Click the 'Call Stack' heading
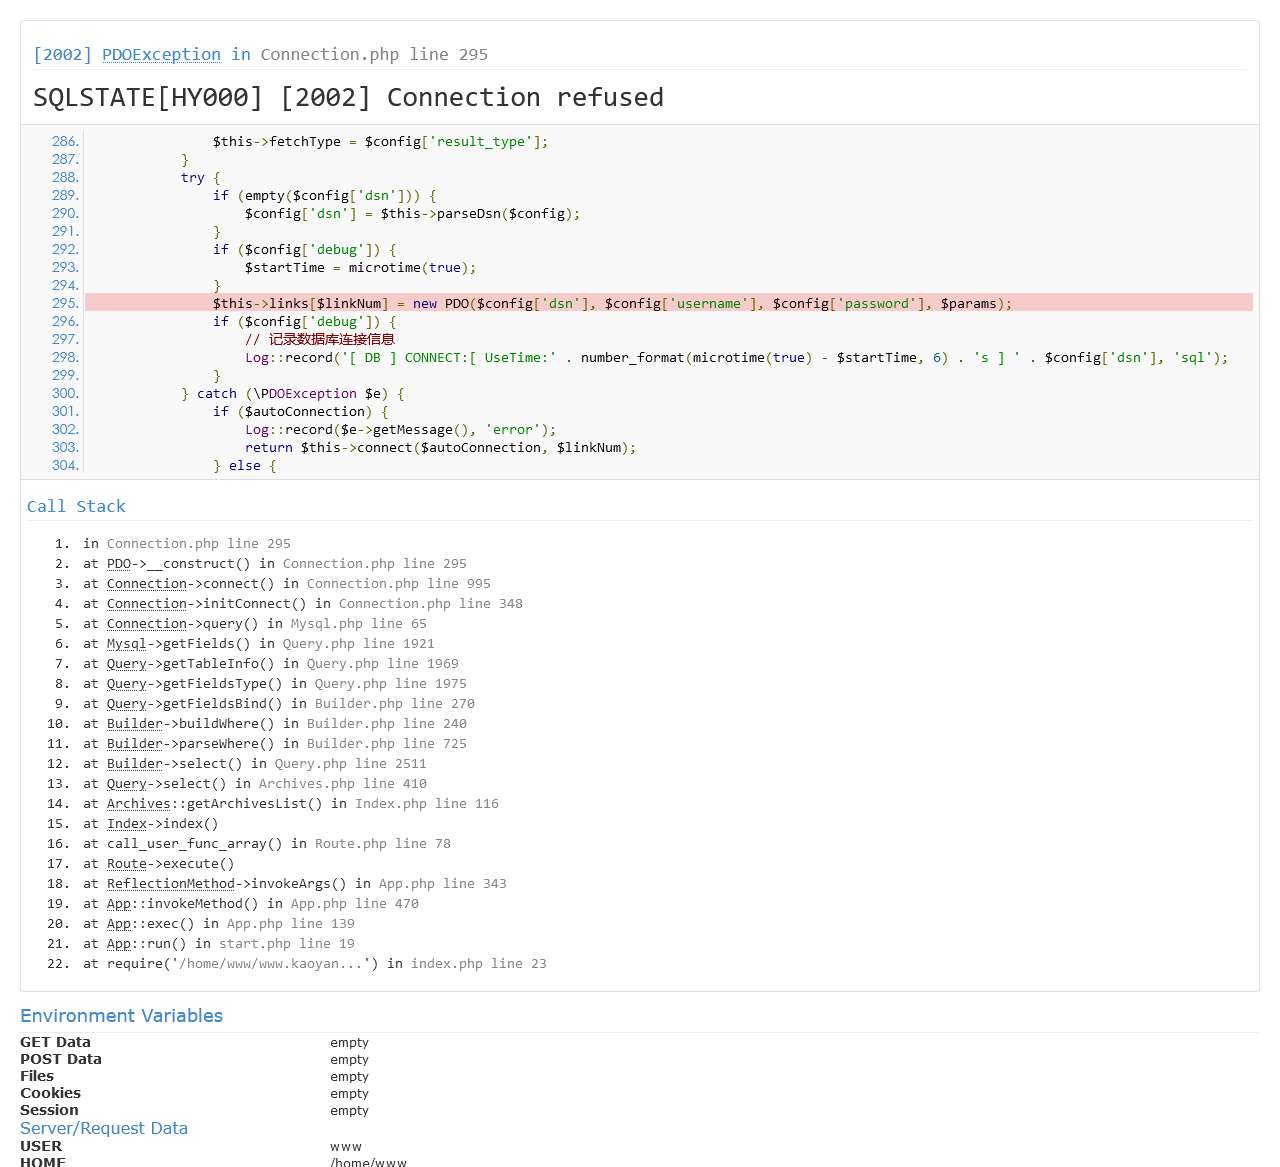This screenshot has height=1167, width=1280. (x=76, y=506)
